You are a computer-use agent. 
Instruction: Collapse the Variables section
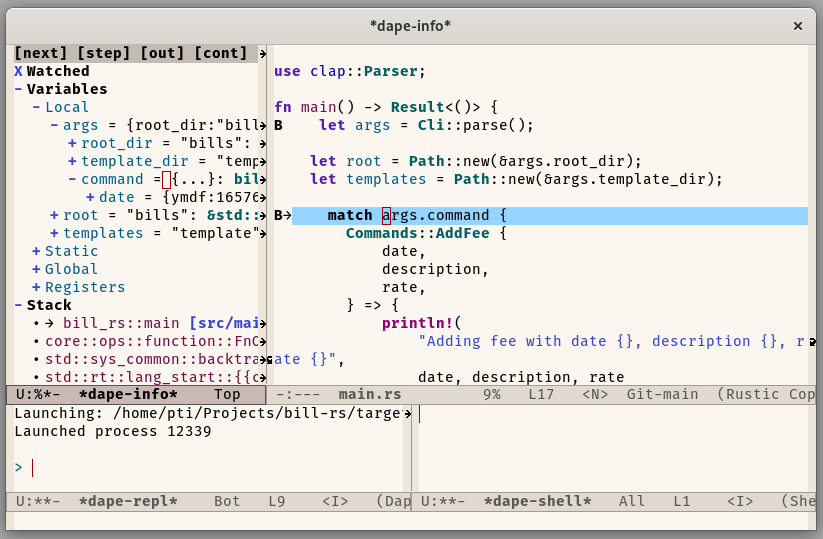18,89
